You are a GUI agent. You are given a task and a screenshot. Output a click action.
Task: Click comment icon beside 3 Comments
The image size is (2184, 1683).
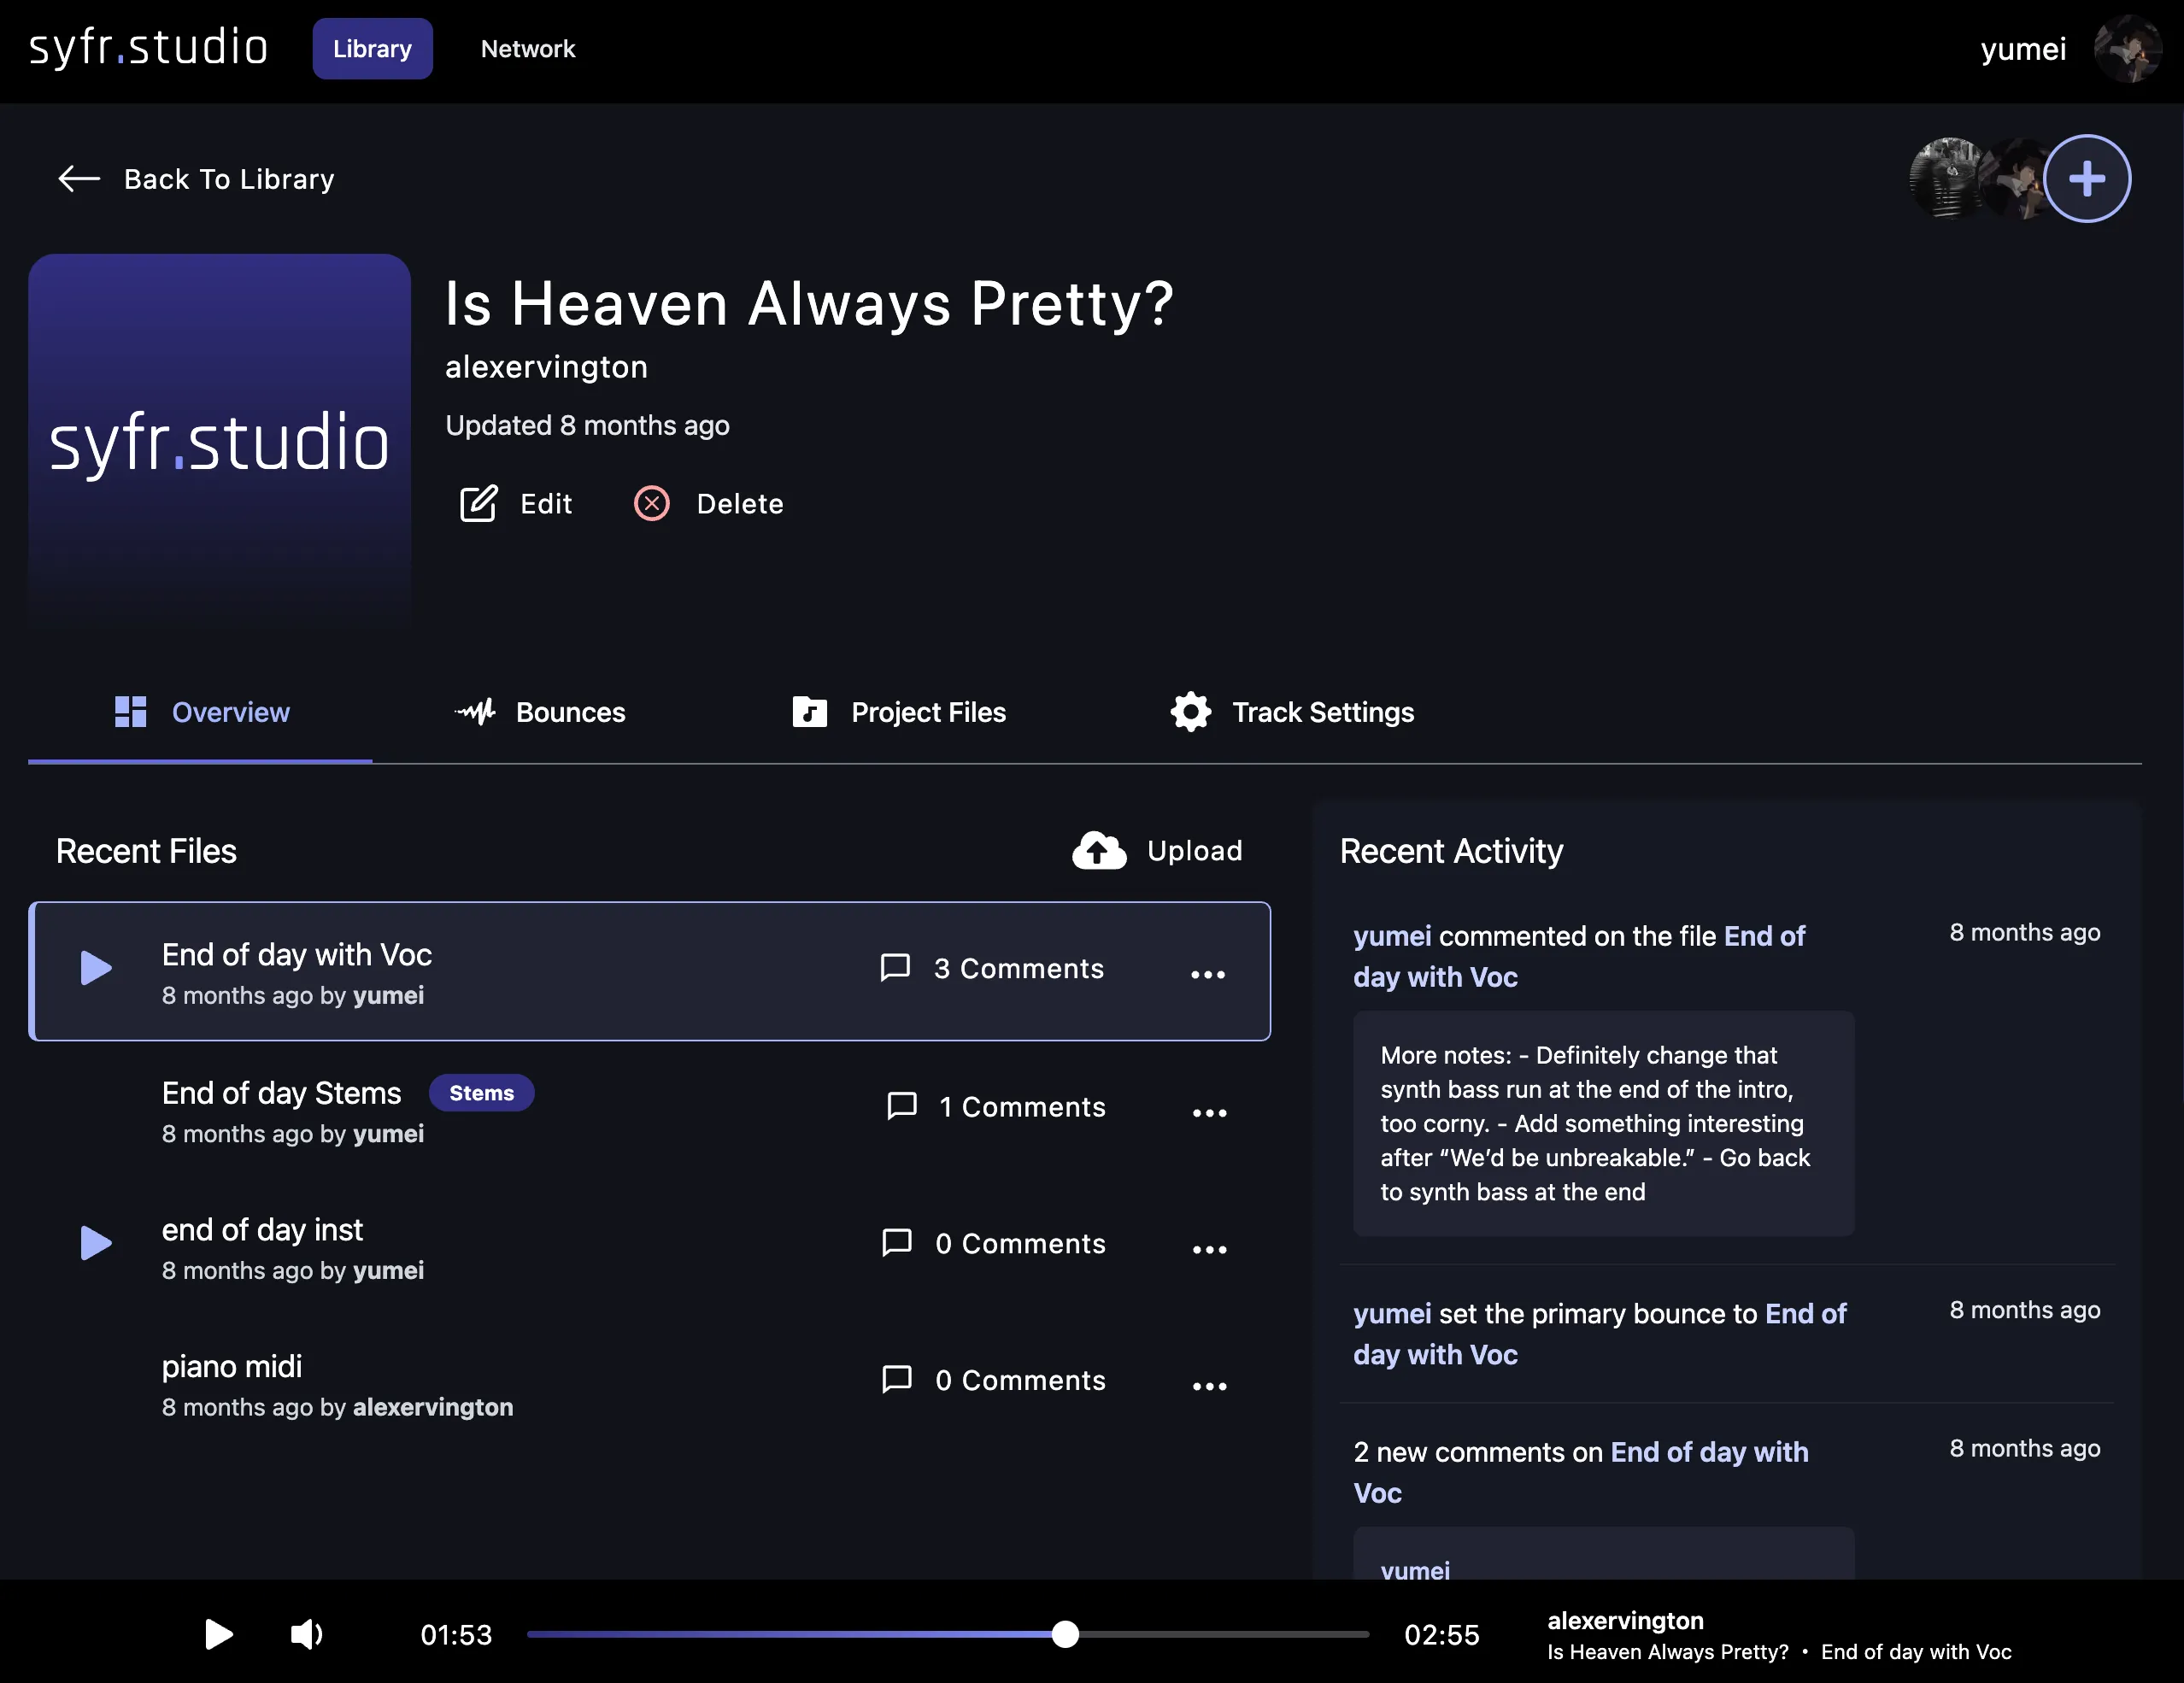tap(895, 967)
